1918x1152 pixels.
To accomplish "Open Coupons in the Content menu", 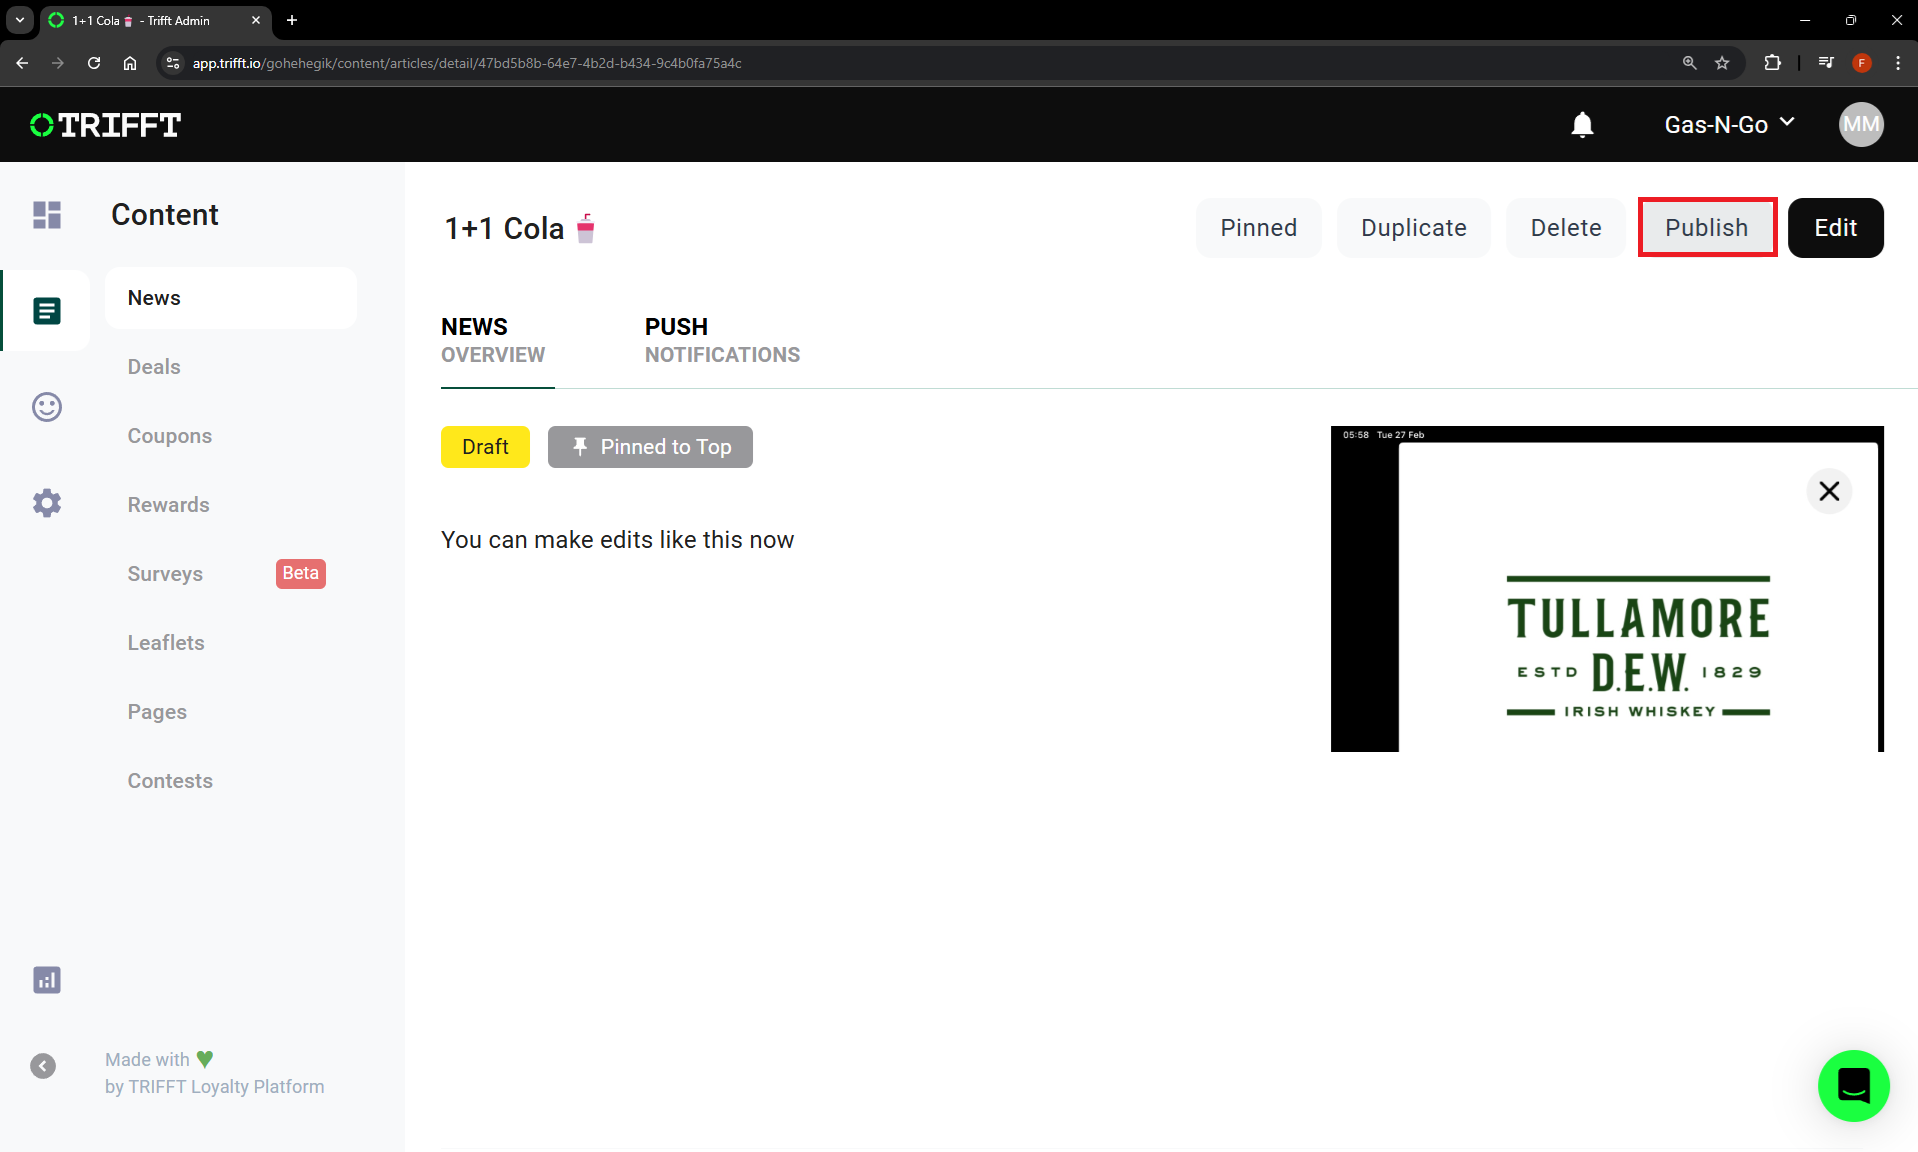I will 170,436.
